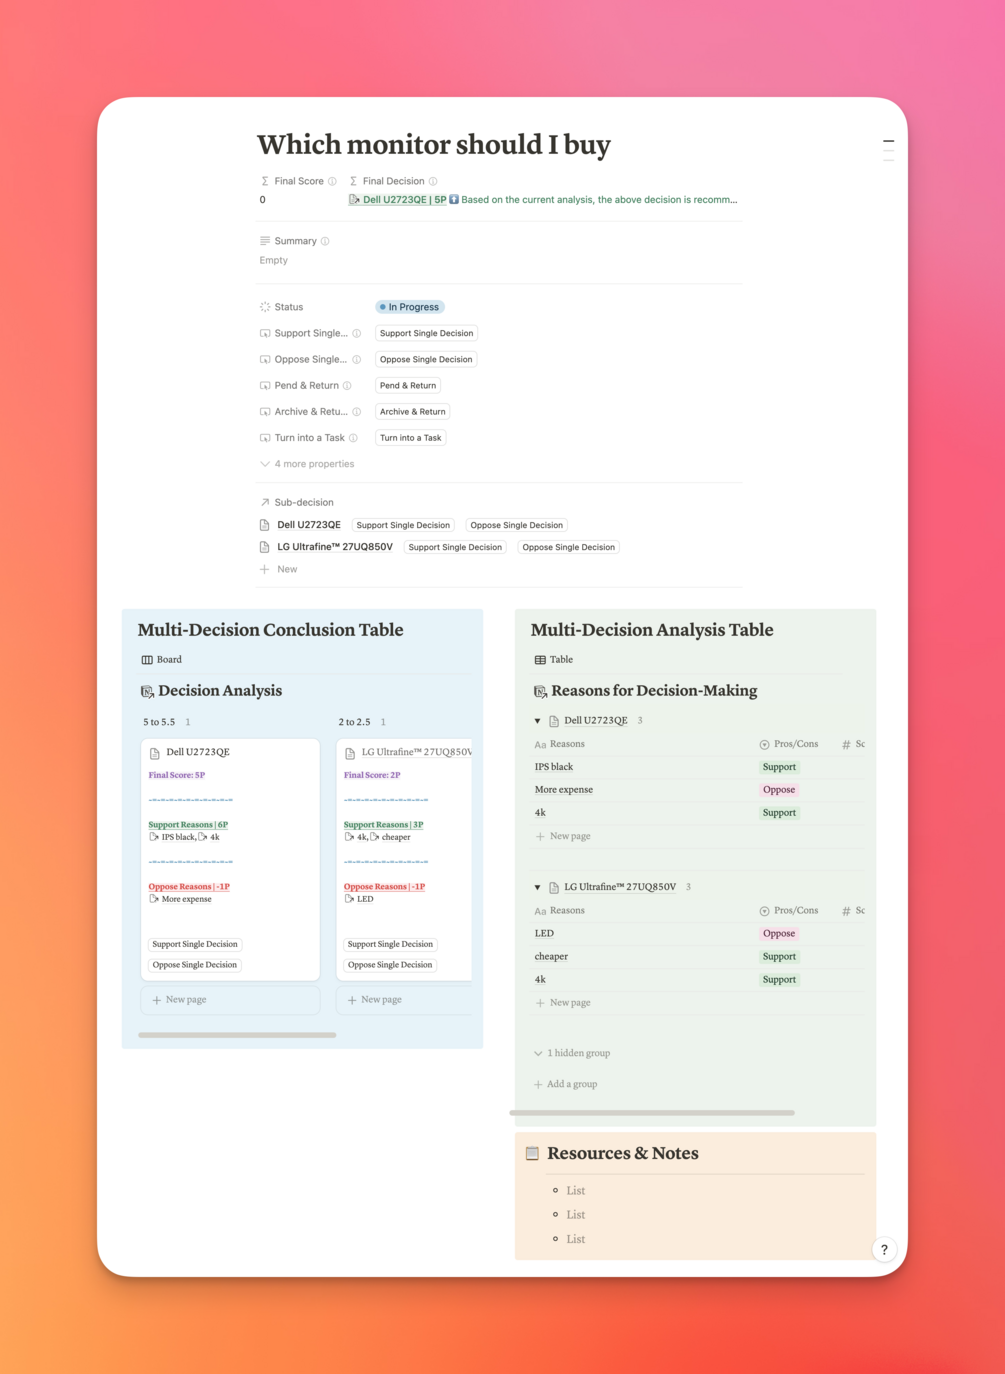Click Oppose Single Decision property button
The width and height of the screenshot is (1005, 1374).
pos(426,359)
